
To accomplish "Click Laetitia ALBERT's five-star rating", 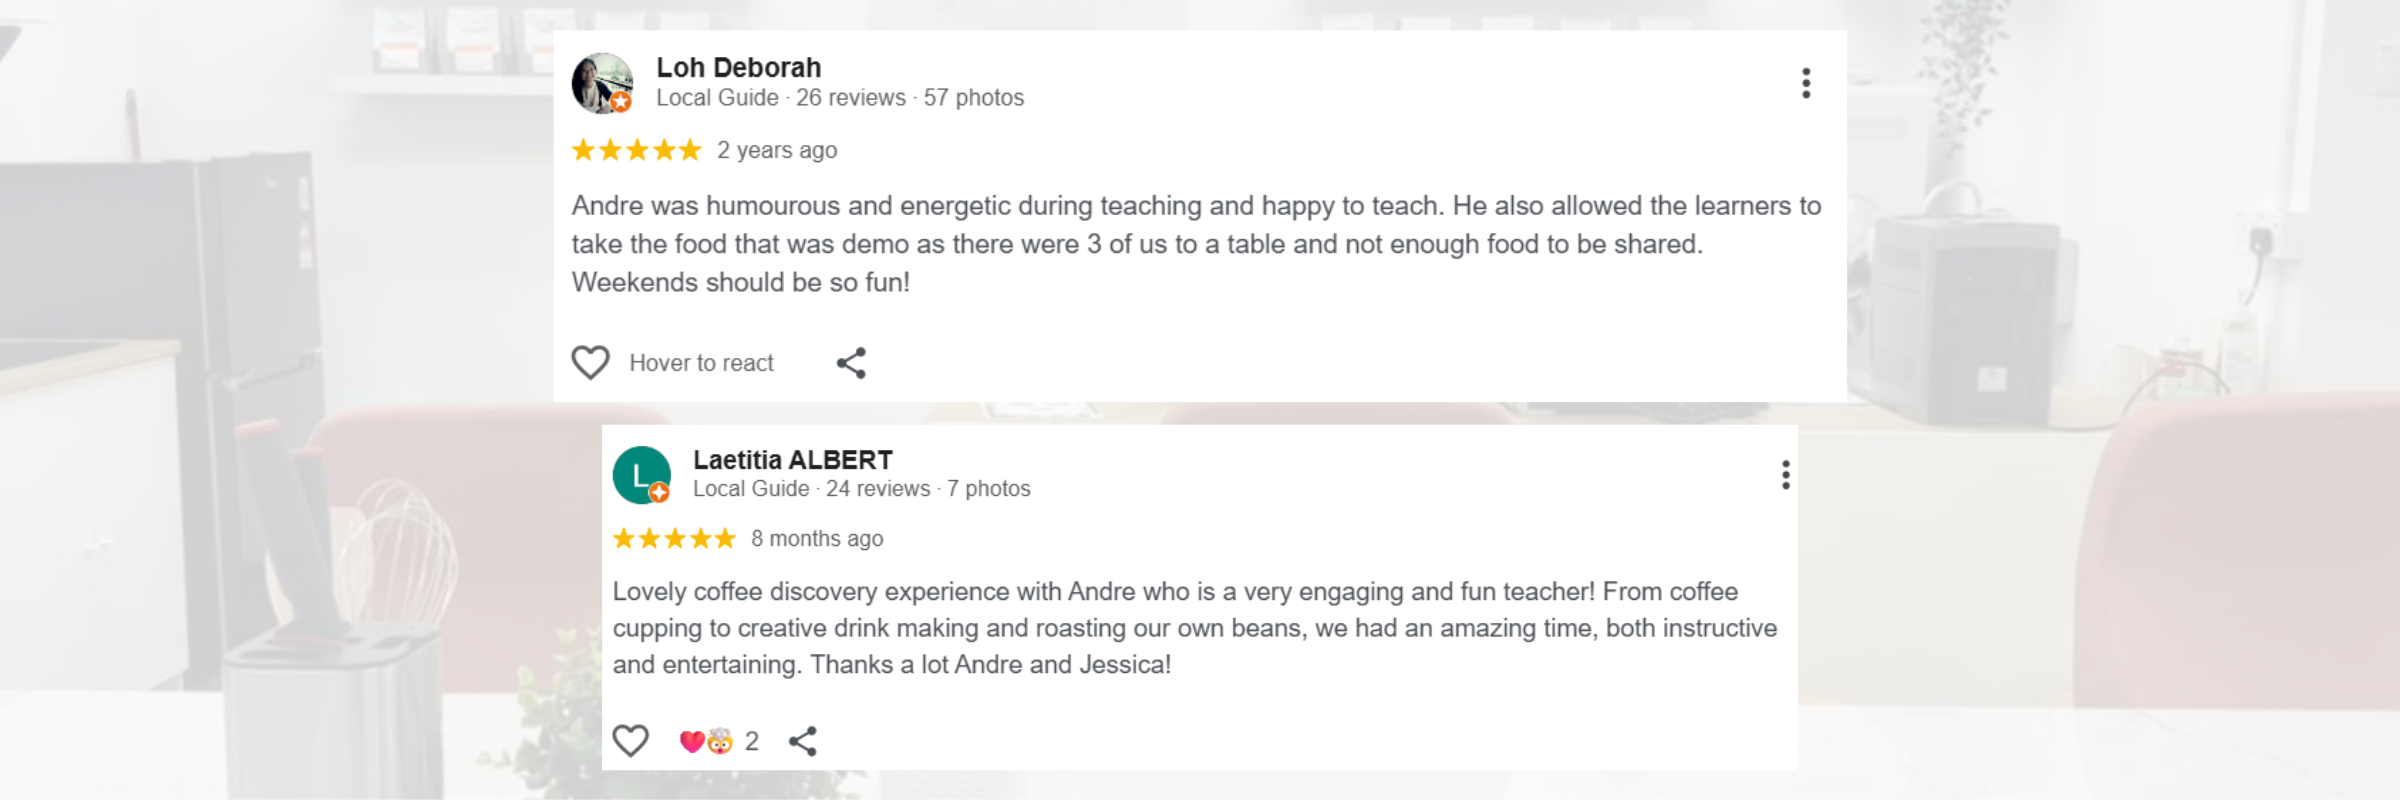I will coord(674,539).
